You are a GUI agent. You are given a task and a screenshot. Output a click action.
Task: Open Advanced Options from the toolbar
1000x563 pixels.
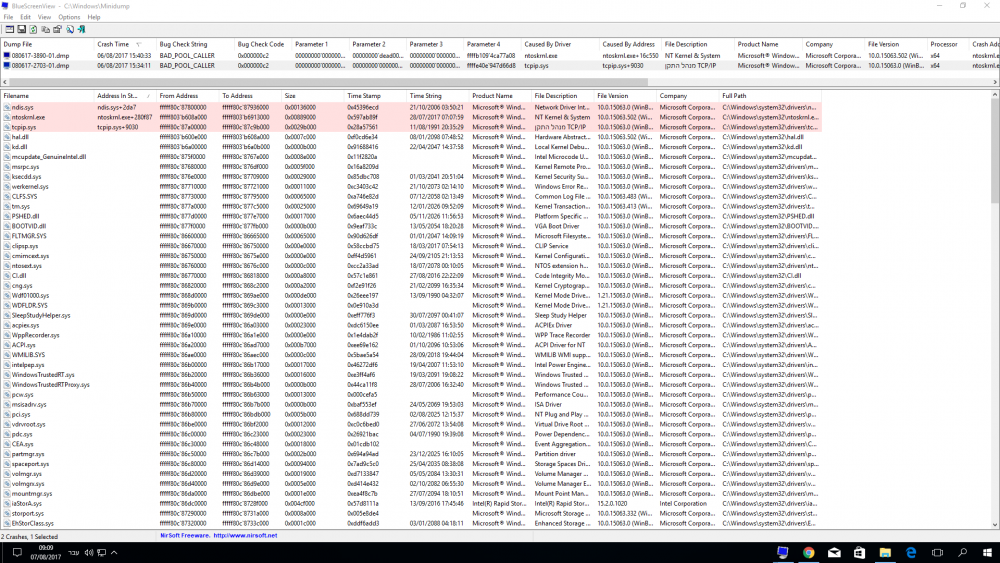point(10,29)
